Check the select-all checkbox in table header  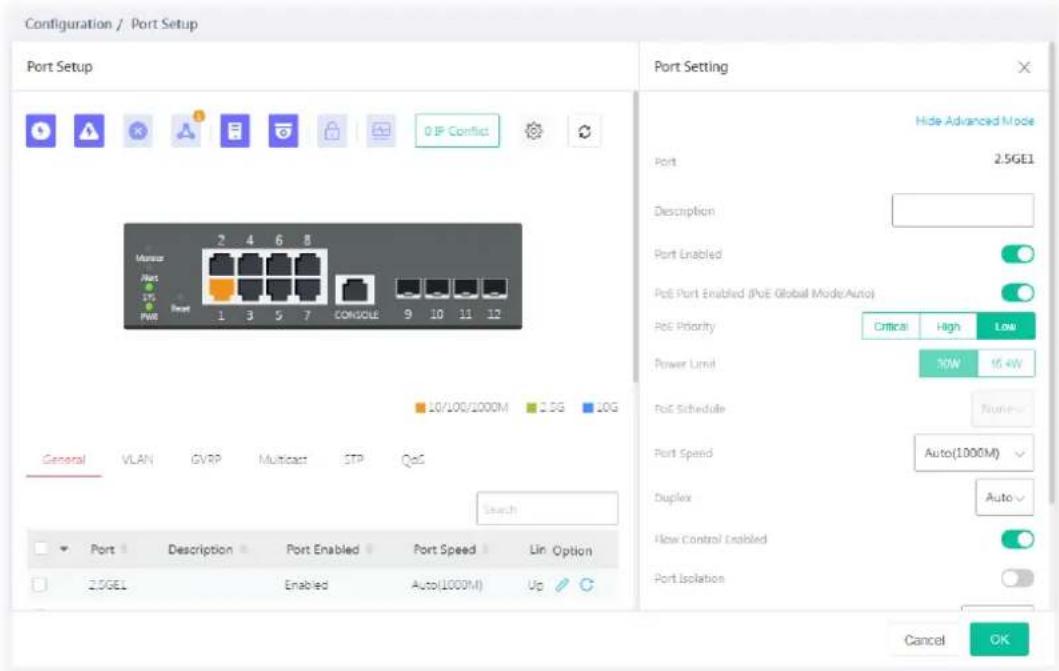41,548
